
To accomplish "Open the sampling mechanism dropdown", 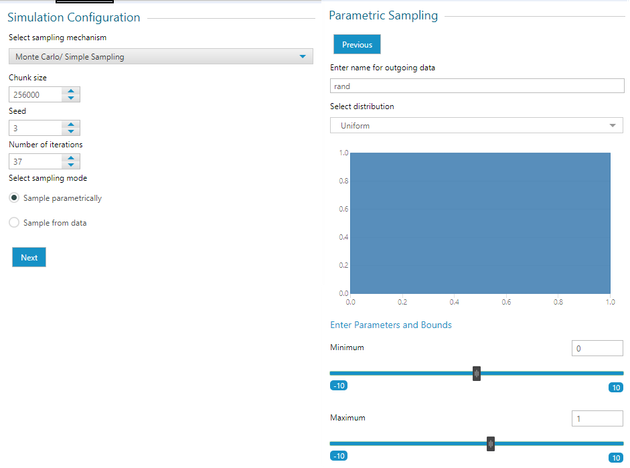I will [161, 57].
